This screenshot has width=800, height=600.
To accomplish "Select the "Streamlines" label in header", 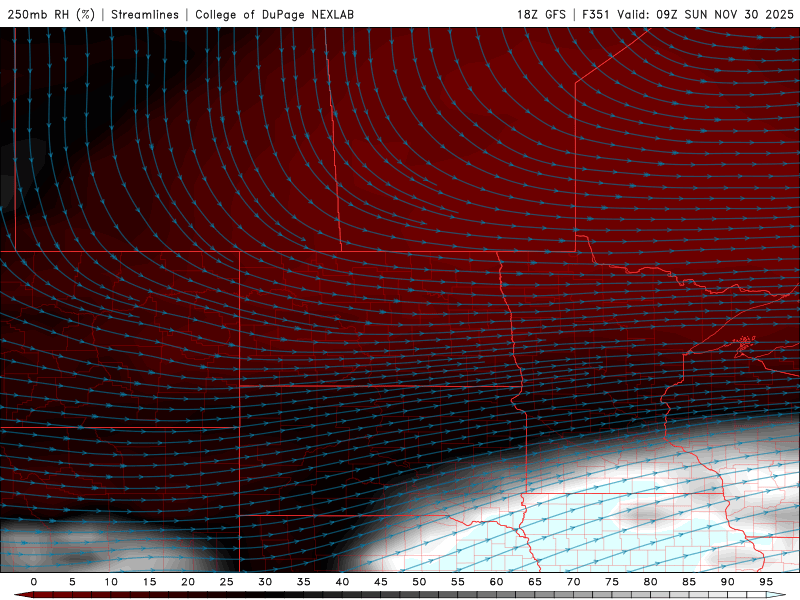I will (145, 14).
